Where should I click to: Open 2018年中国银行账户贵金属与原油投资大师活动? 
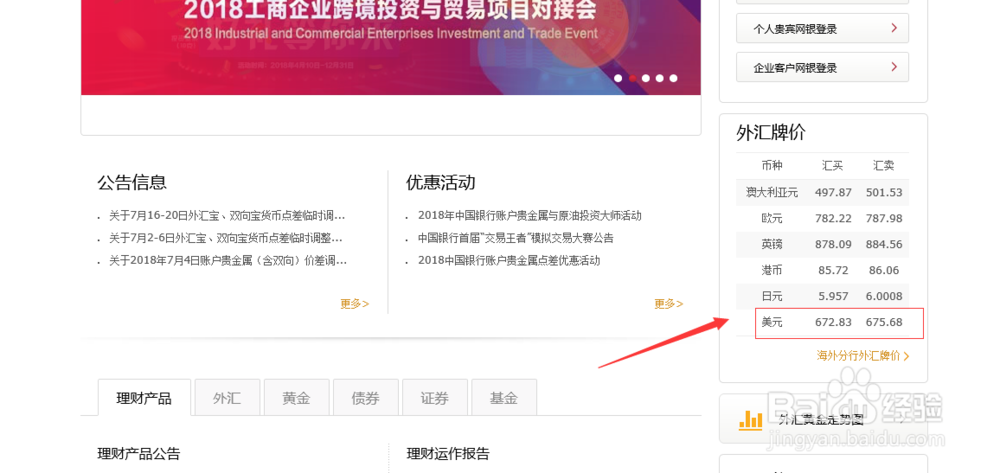[529, 215]
